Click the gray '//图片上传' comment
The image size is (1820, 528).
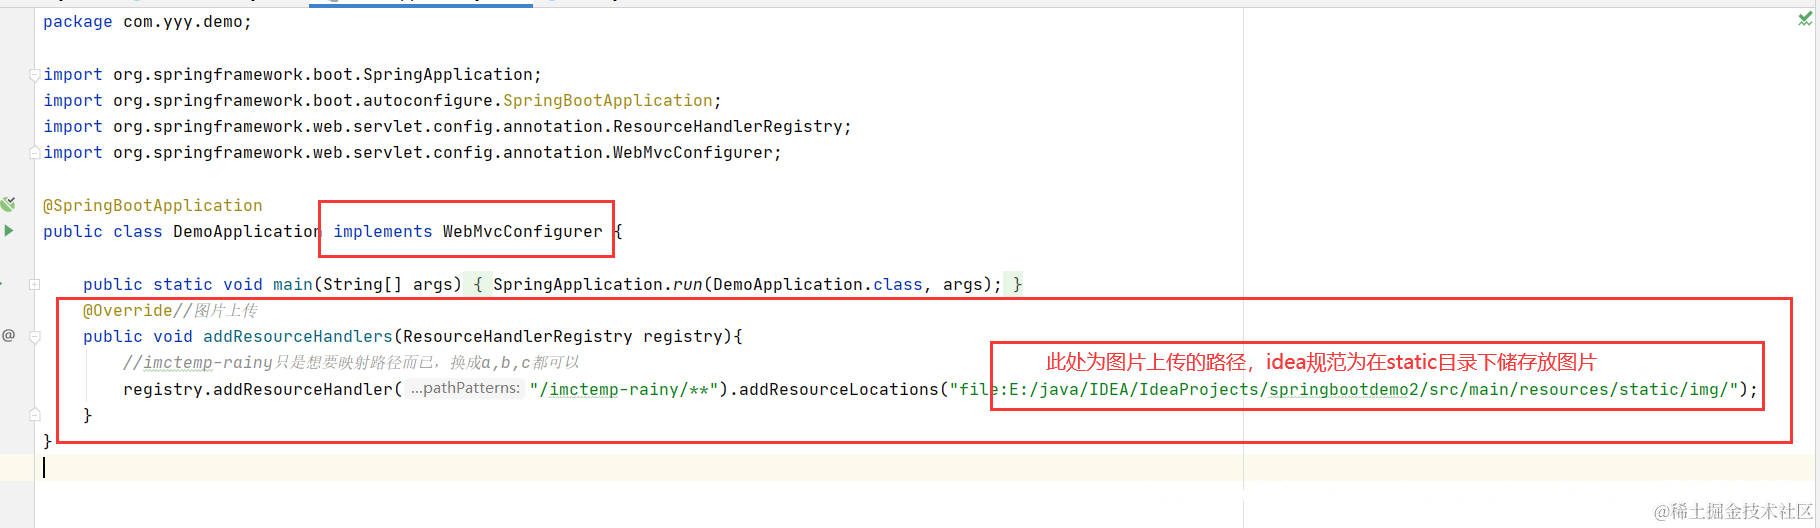(215, 310)
